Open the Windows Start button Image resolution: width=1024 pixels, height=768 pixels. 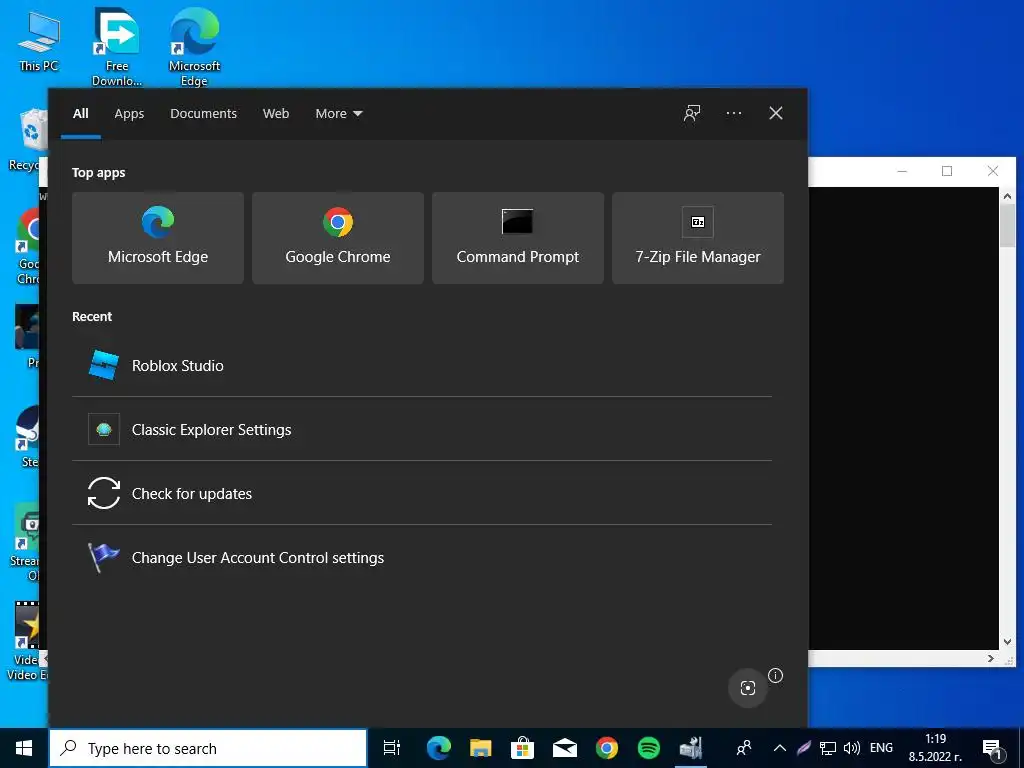pos(24,748)
